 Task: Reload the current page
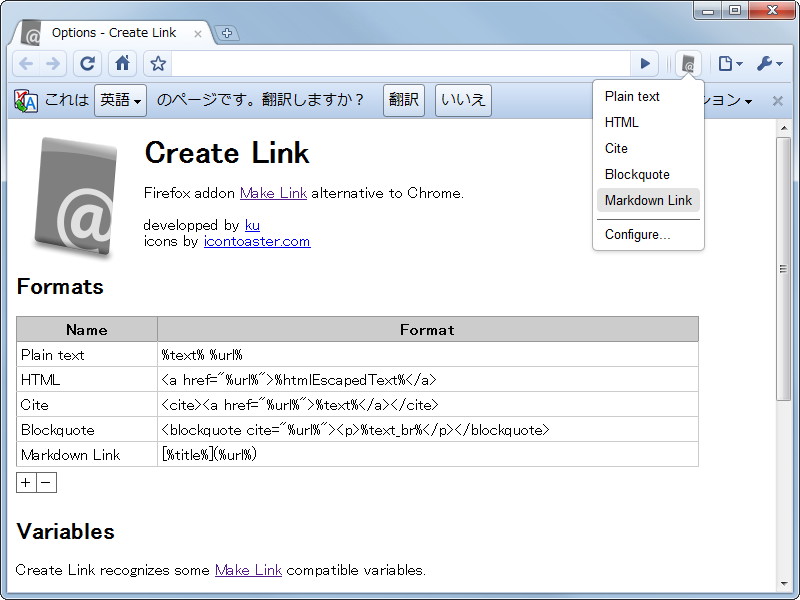[x=88, y=63]
